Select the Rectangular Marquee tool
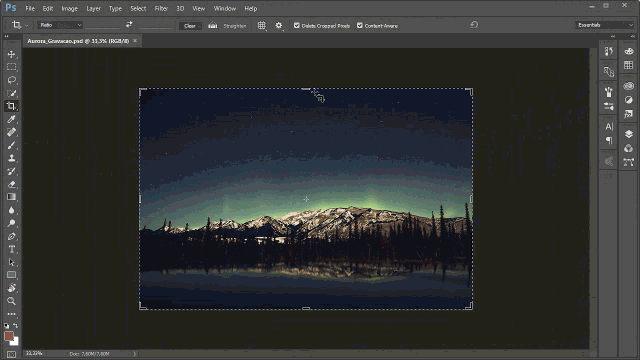 (x=11, y=67)
